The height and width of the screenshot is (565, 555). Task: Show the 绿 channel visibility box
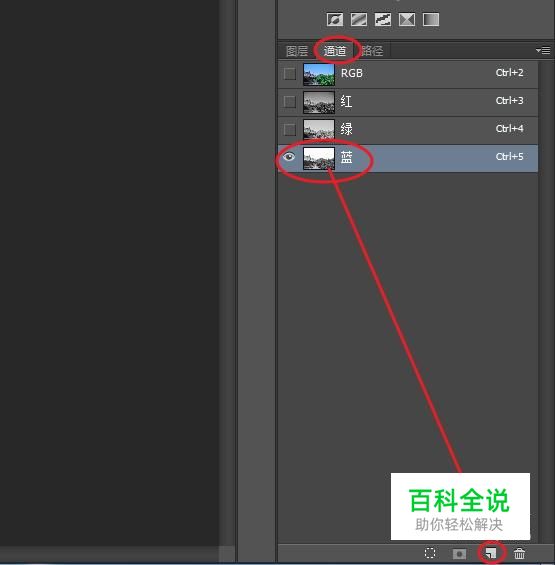(x=290, y=129)
